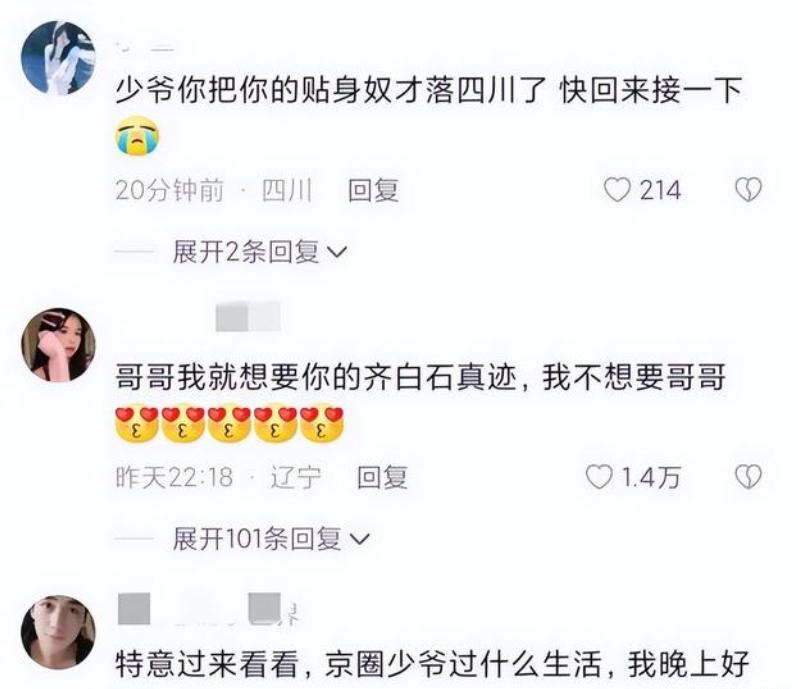Click the 214 like count

[x=660, y=191]
